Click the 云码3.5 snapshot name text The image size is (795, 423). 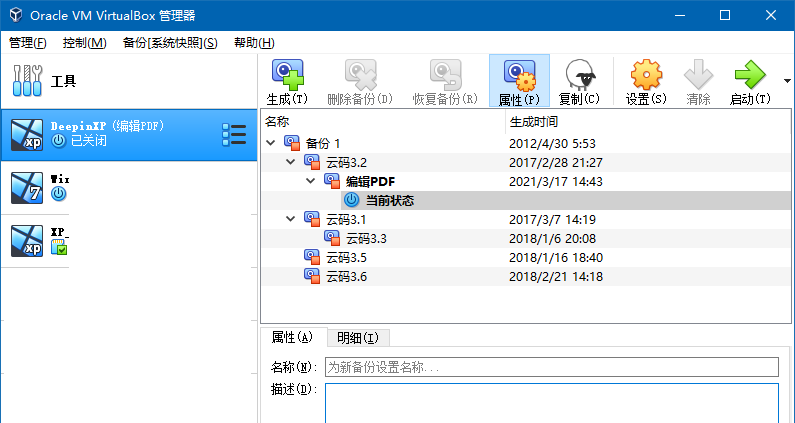click(346, 258)
